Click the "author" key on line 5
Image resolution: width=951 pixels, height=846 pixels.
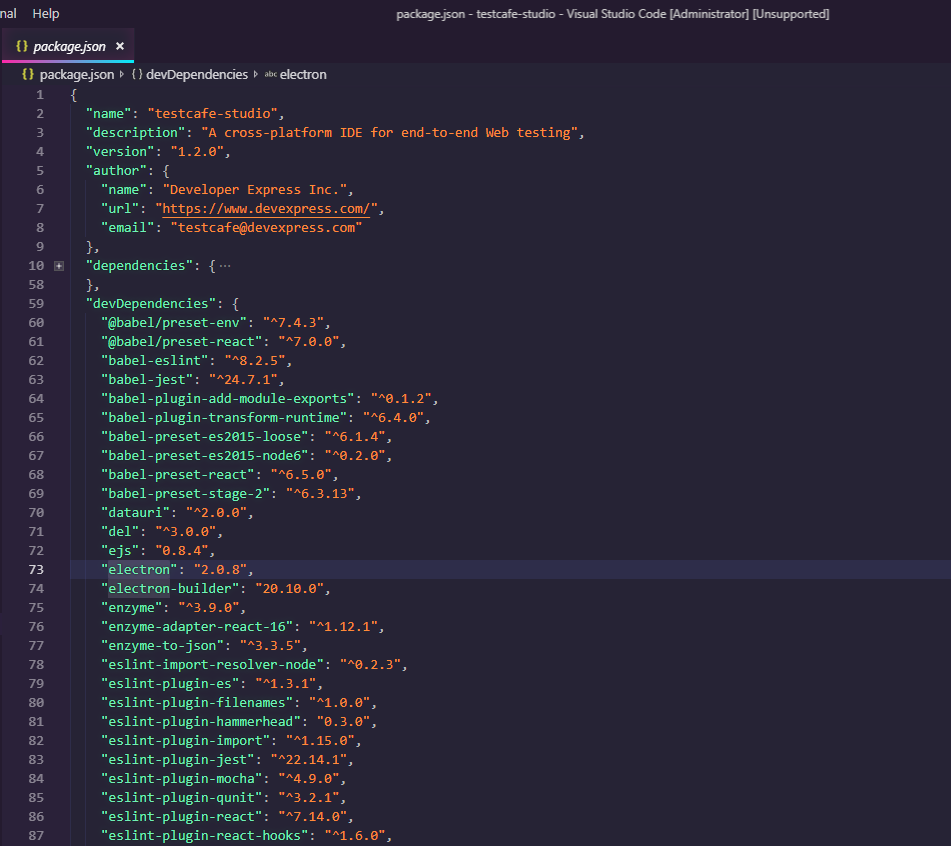[x=116, y=170]
